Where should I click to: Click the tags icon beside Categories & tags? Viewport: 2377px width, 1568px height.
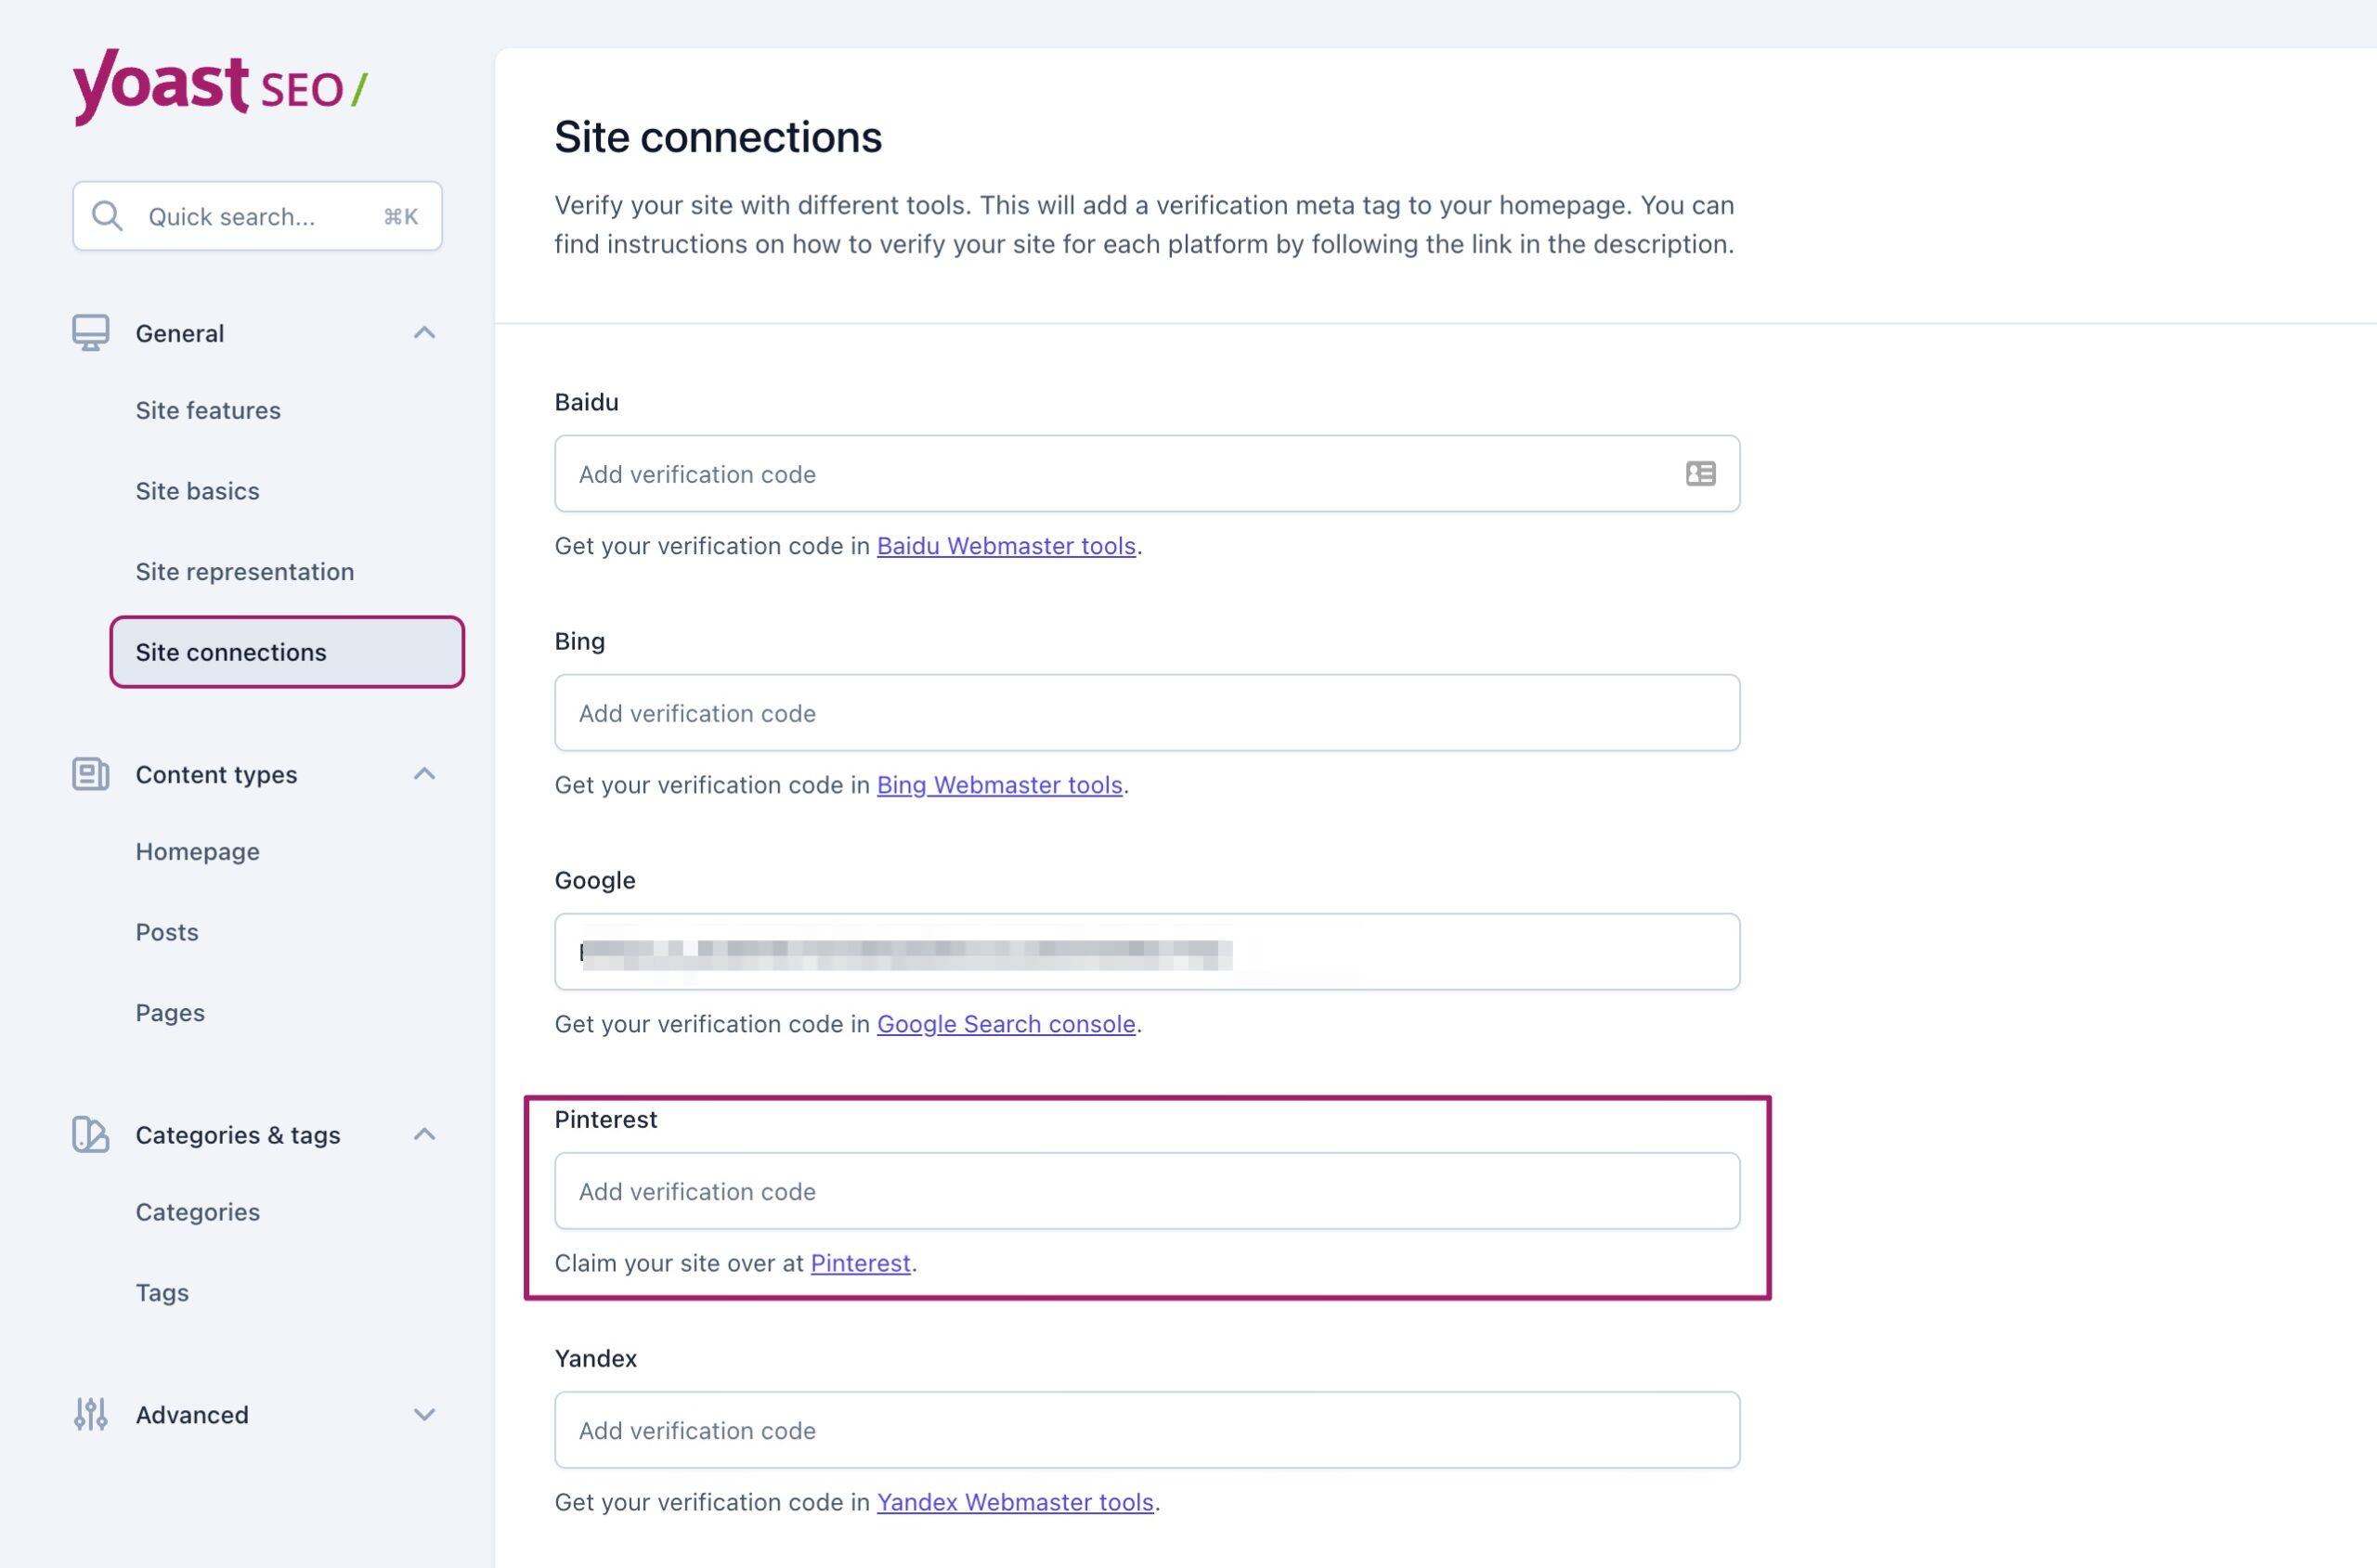click(89, 1135)
